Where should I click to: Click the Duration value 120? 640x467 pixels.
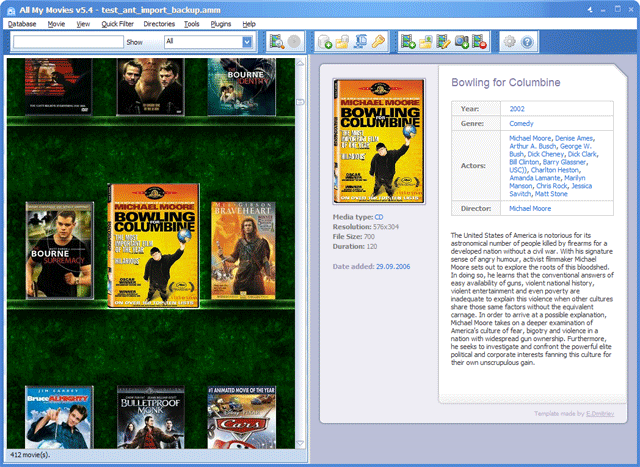point(372,247)
